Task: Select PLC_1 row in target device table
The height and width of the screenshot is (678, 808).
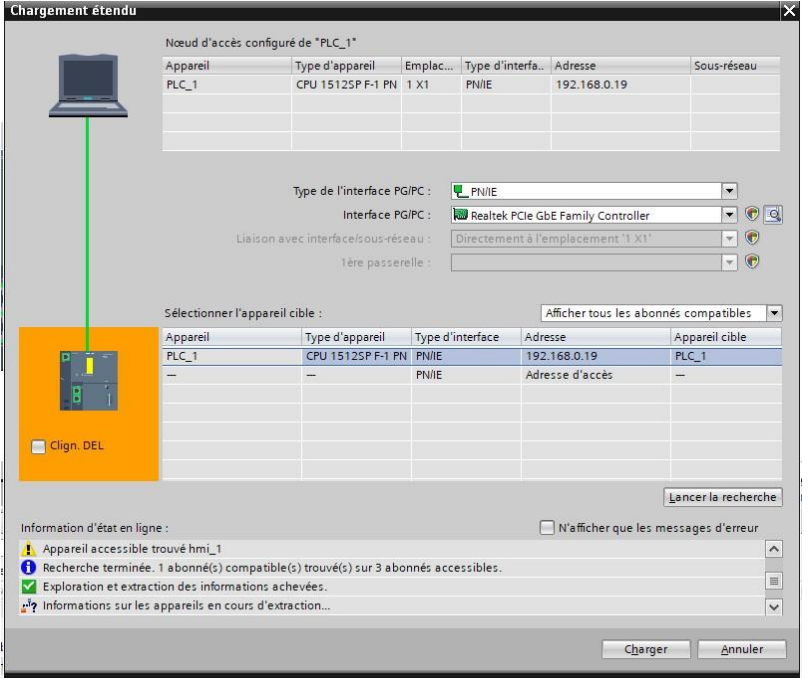Action: pyautogui.click(x=472, y=356)
